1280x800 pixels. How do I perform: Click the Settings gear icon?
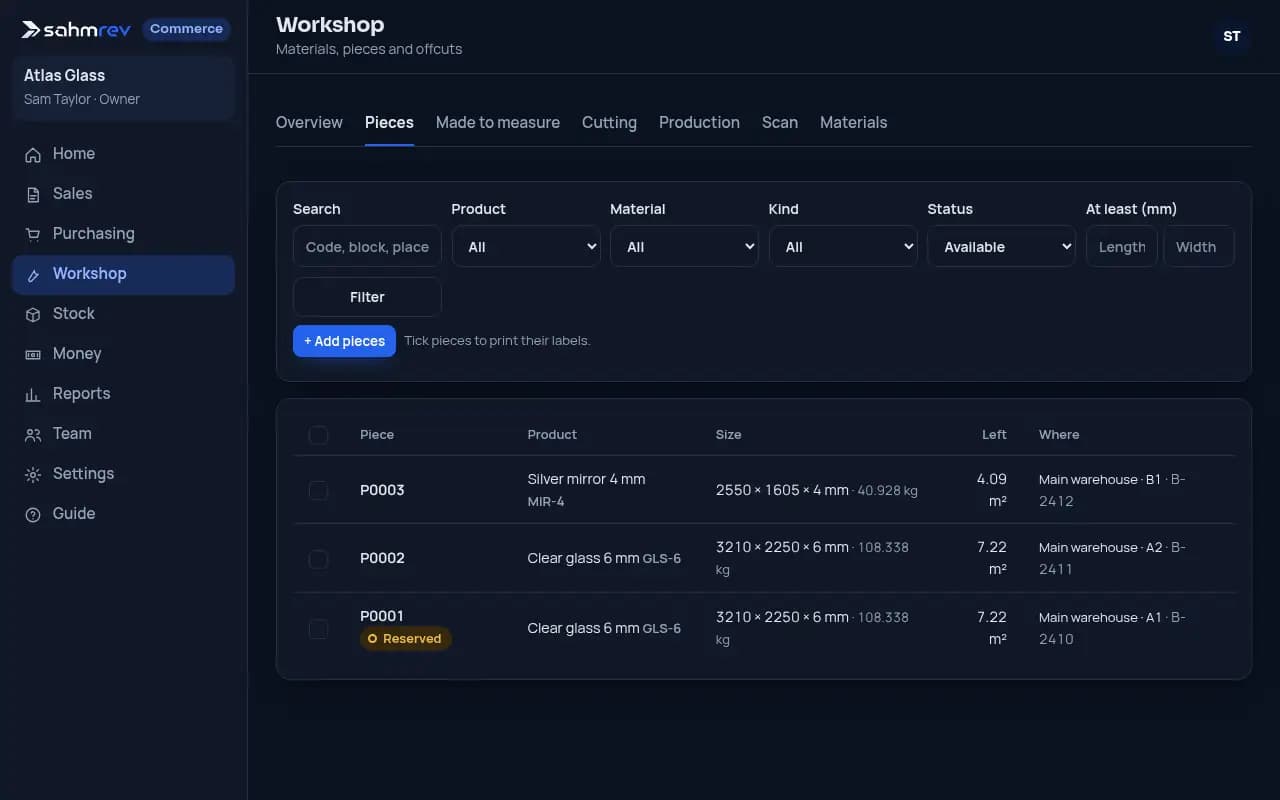[33, 474]
